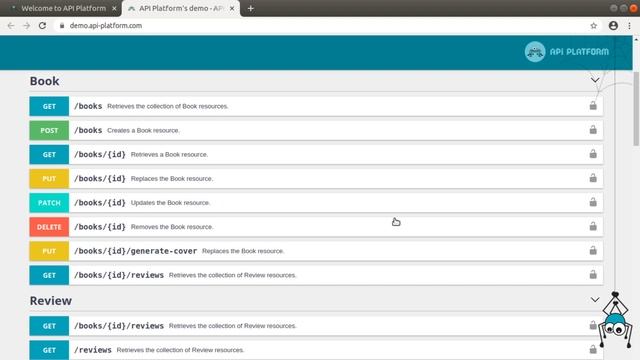This screenshot has width=640, height=360.
Task: Close the API Platform's demo tab
Action: 232,8
